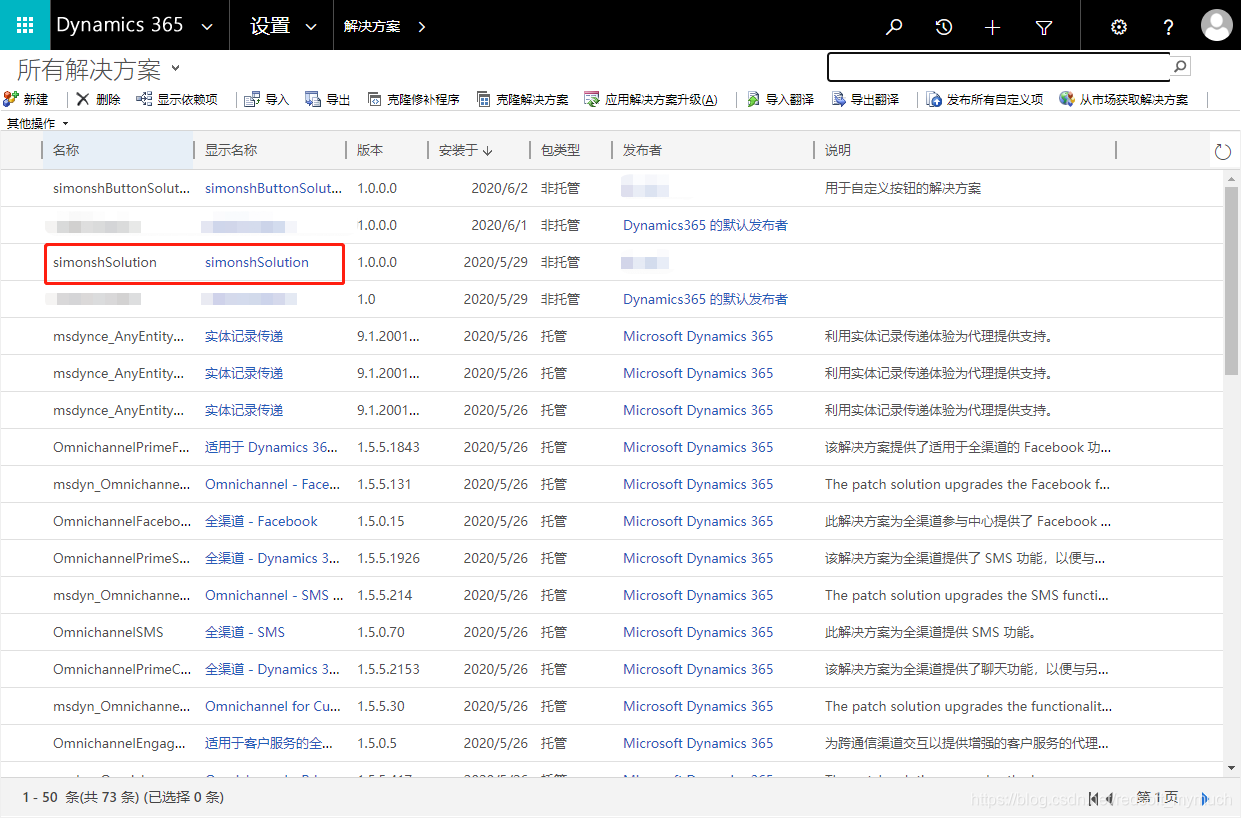Click into the solutions search field
Image resolution: width=1241 pixels, height=818 pixels.
tap(998, 67)
